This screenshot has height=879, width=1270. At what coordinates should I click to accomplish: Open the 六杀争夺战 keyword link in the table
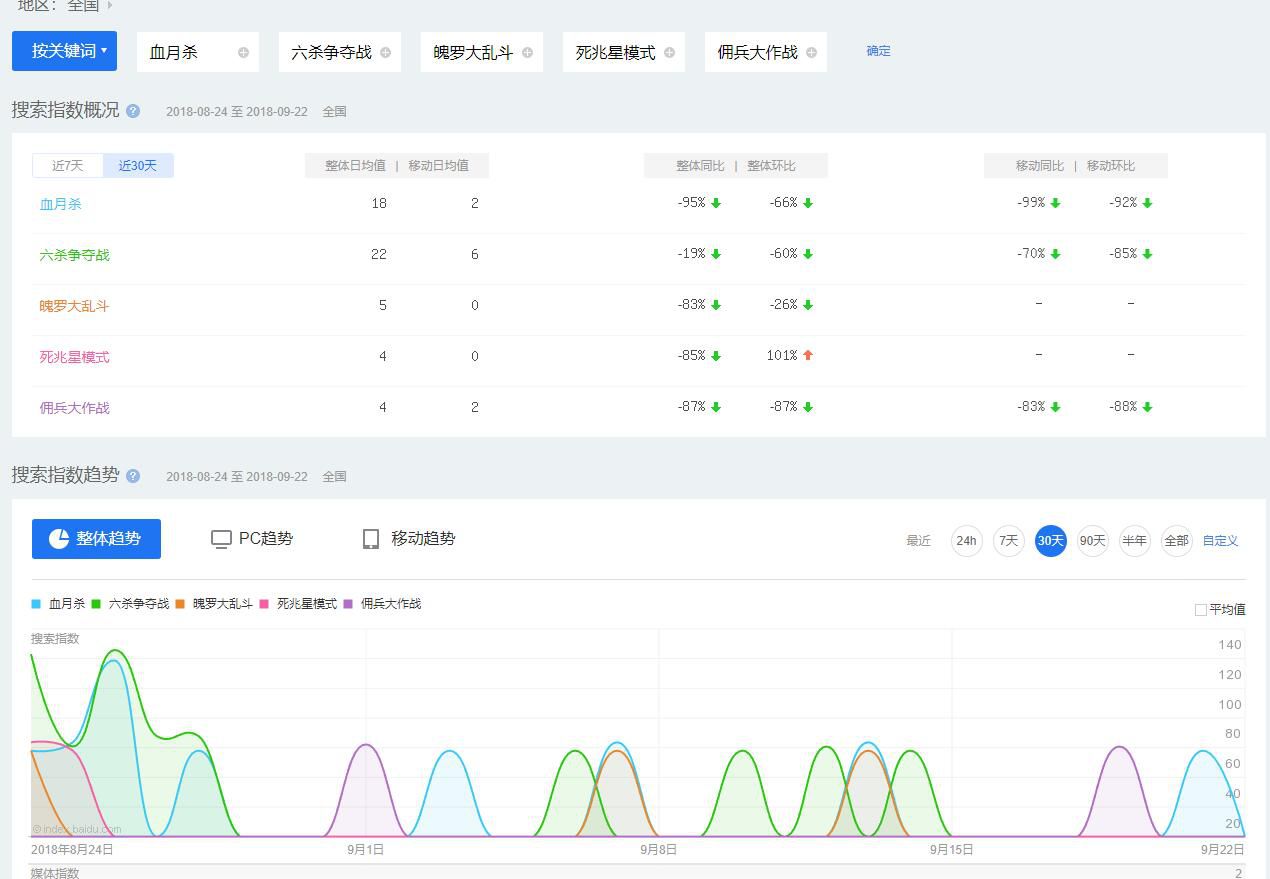75,255
